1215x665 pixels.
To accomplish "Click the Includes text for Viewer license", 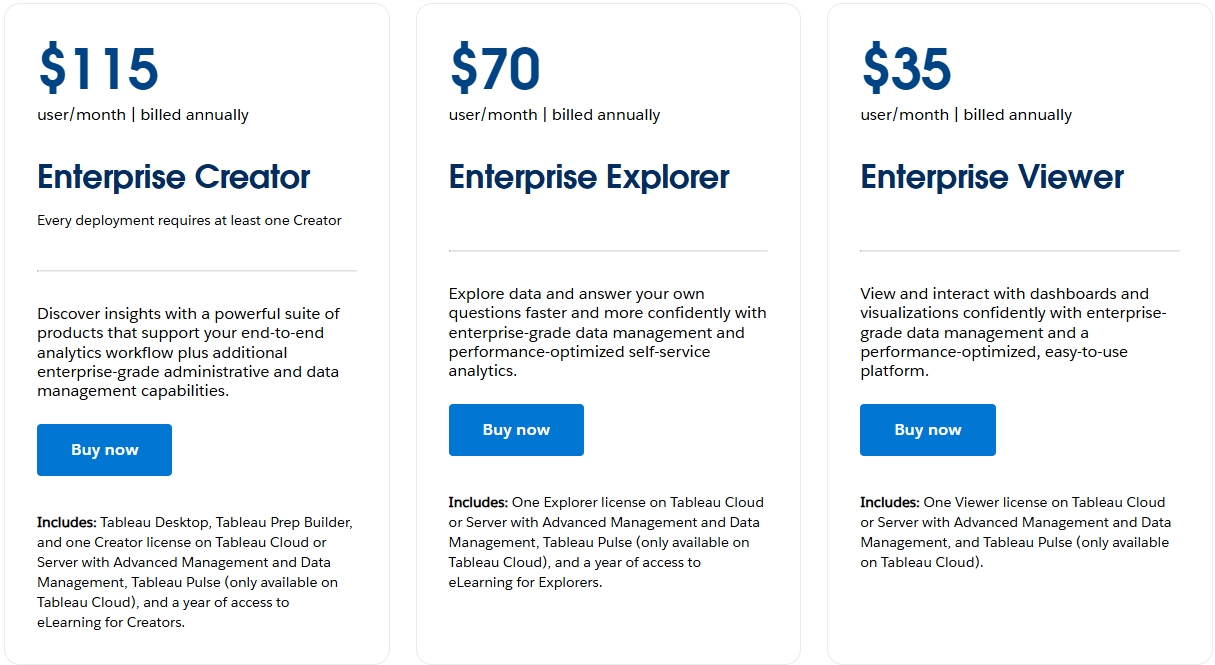I will click(x=1015, y=532).
